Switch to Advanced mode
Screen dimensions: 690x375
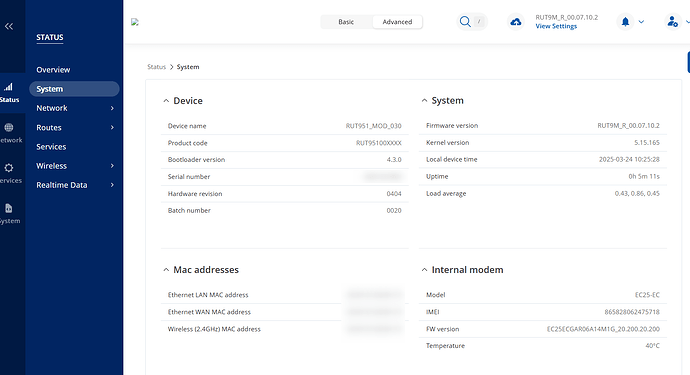tap(397, 22)
